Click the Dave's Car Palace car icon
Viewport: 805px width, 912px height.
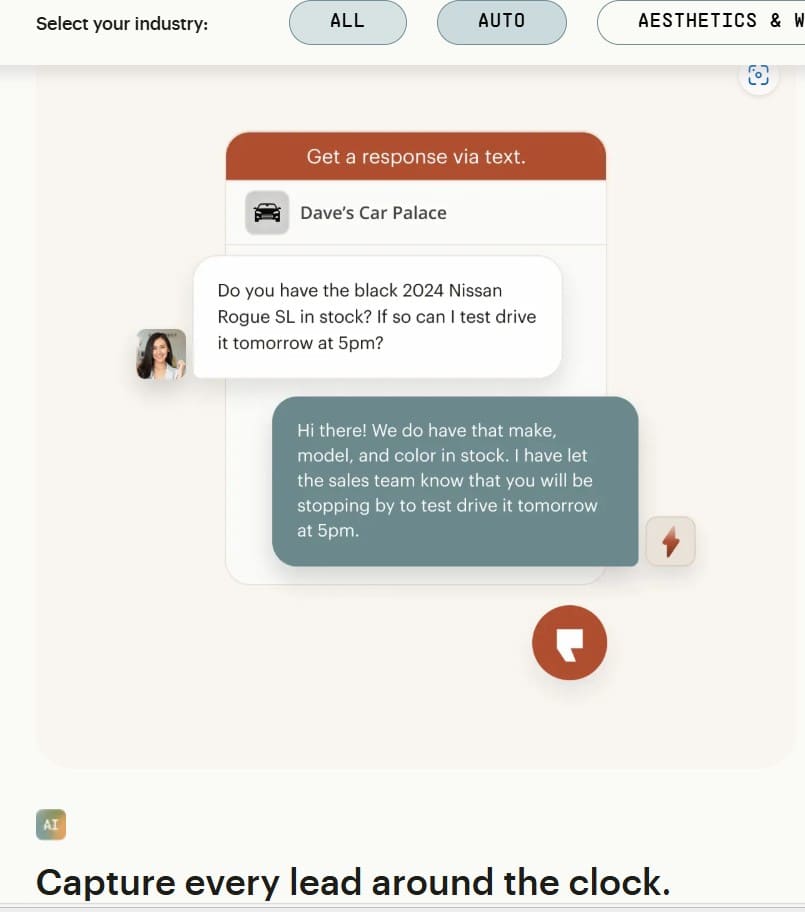[x=267, y=213]
